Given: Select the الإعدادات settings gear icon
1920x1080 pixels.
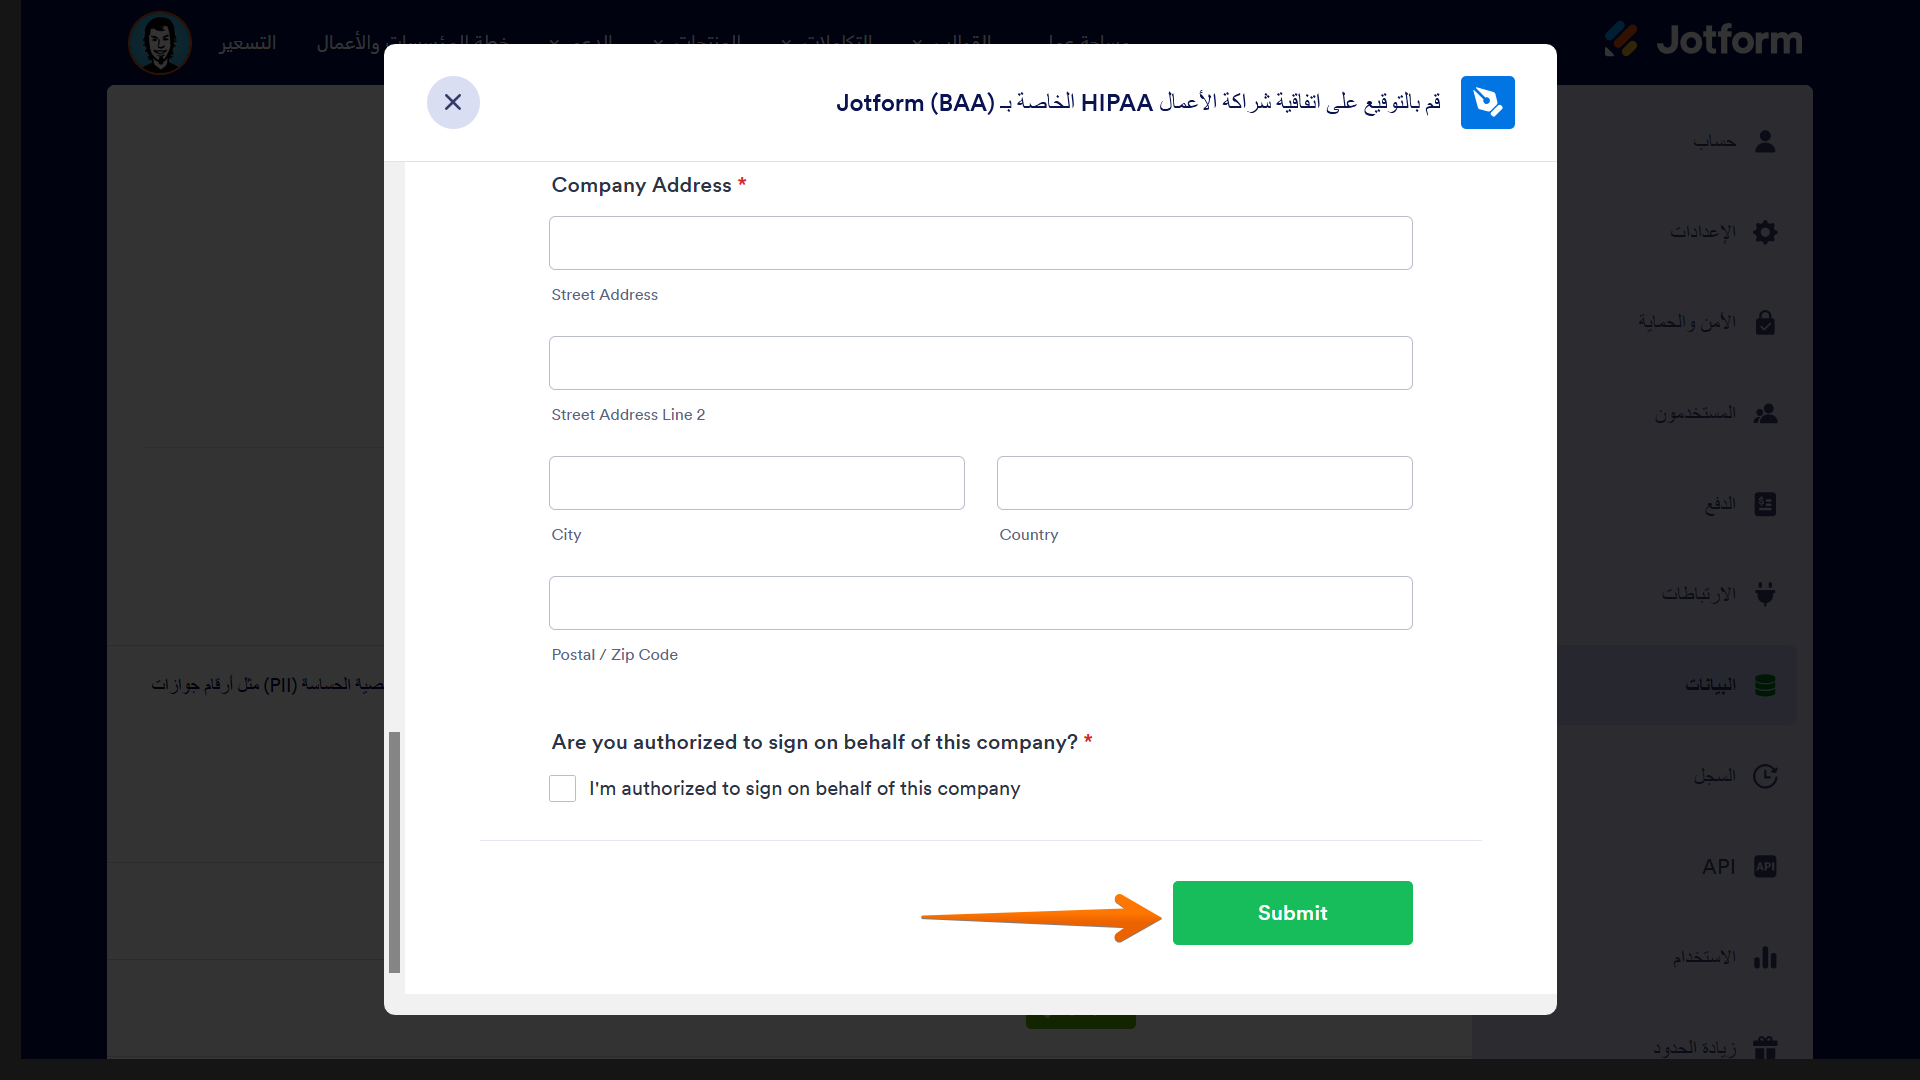Looking at the screenshot, I should (1765, 232).
